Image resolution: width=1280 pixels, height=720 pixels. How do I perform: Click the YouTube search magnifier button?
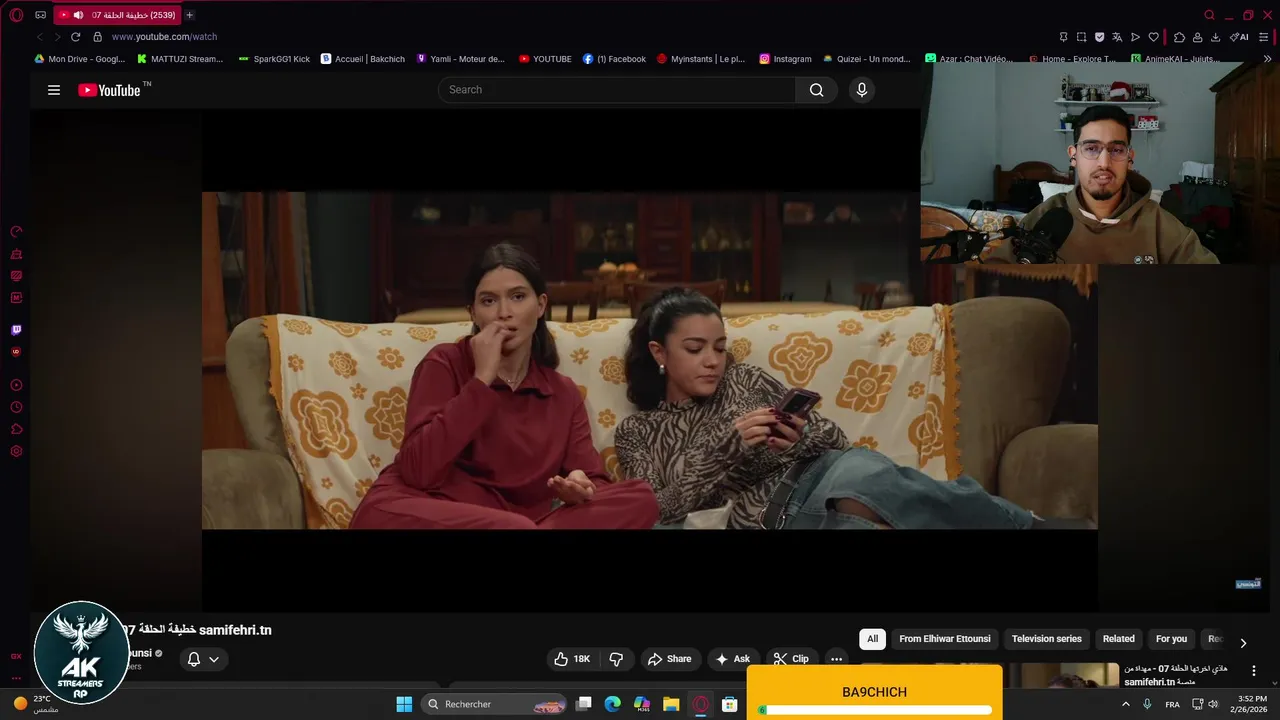click(817, 90)
